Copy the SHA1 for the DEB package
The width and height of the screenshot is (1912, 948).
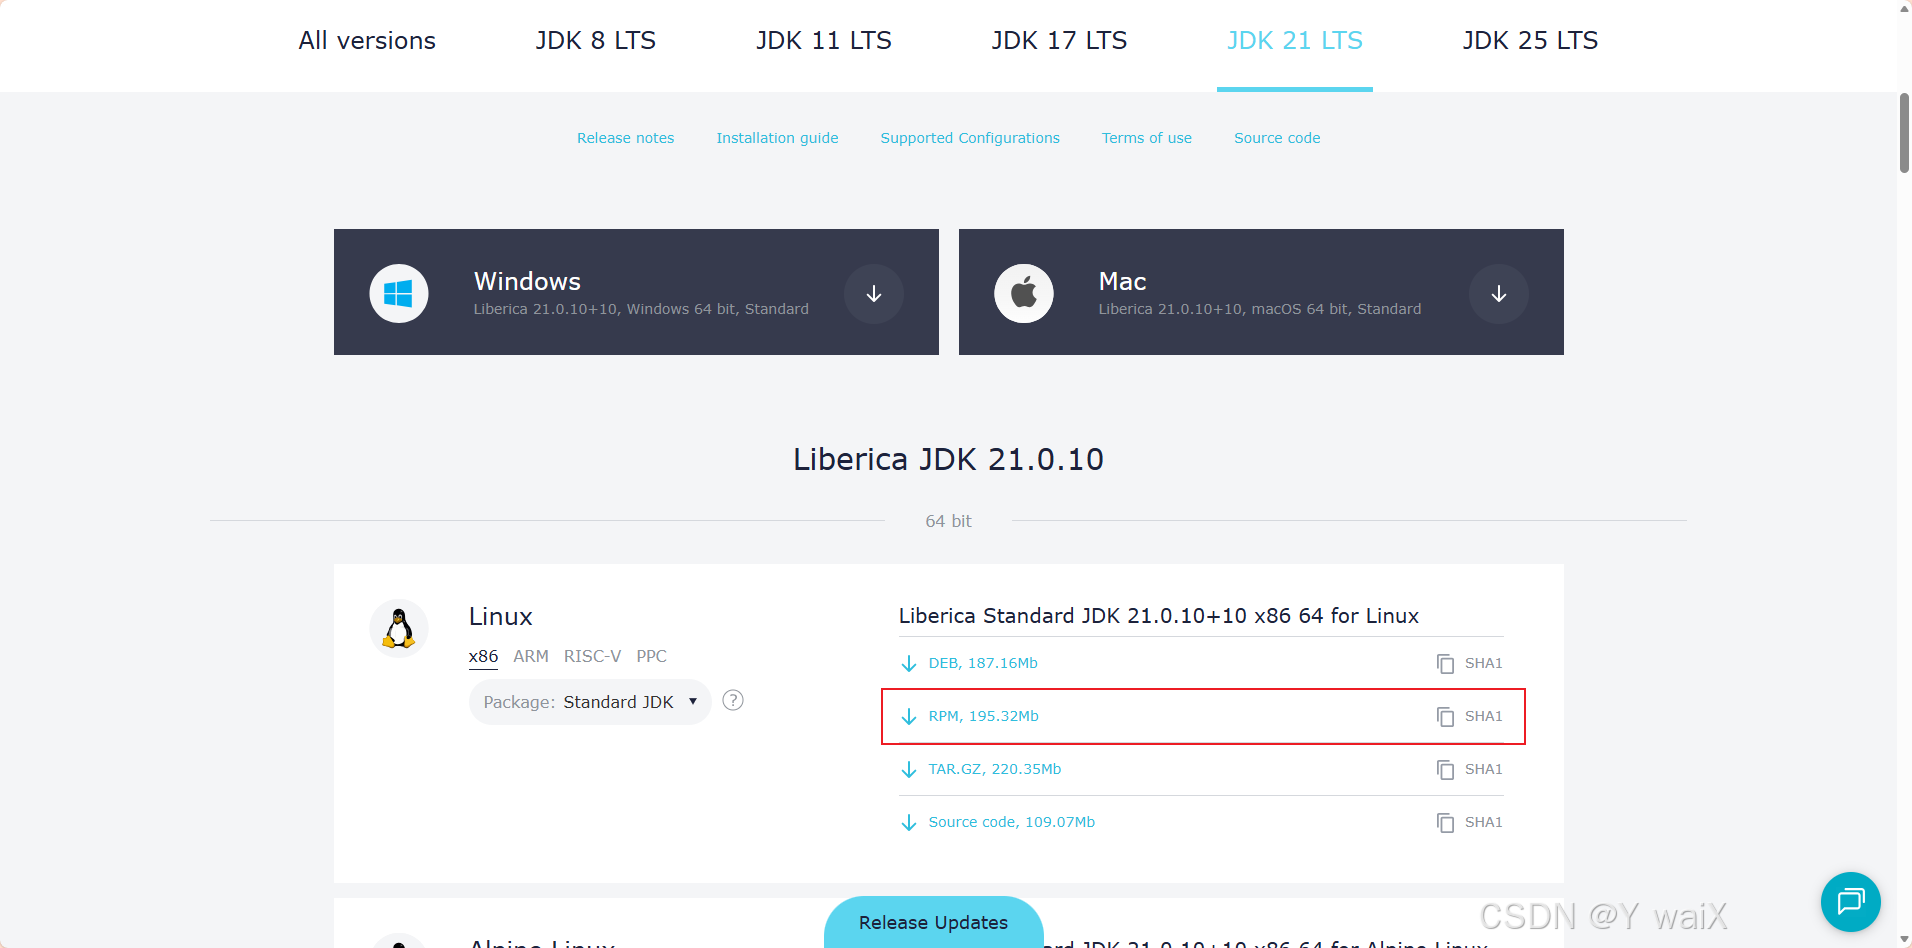coord(1445,664)
